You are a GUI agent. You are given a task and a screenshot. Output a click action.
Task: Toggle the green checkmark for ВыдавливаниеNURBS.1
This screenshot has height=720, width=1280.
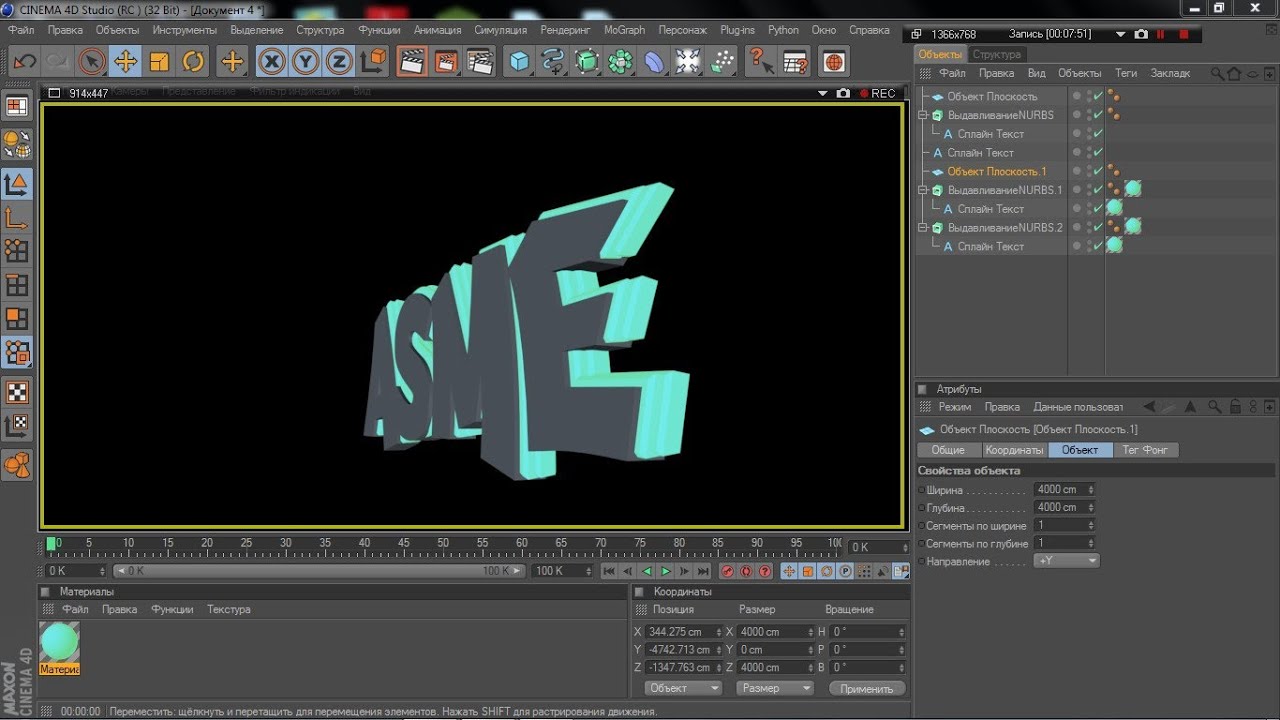pyautogui.click(x=1098, y=190)
